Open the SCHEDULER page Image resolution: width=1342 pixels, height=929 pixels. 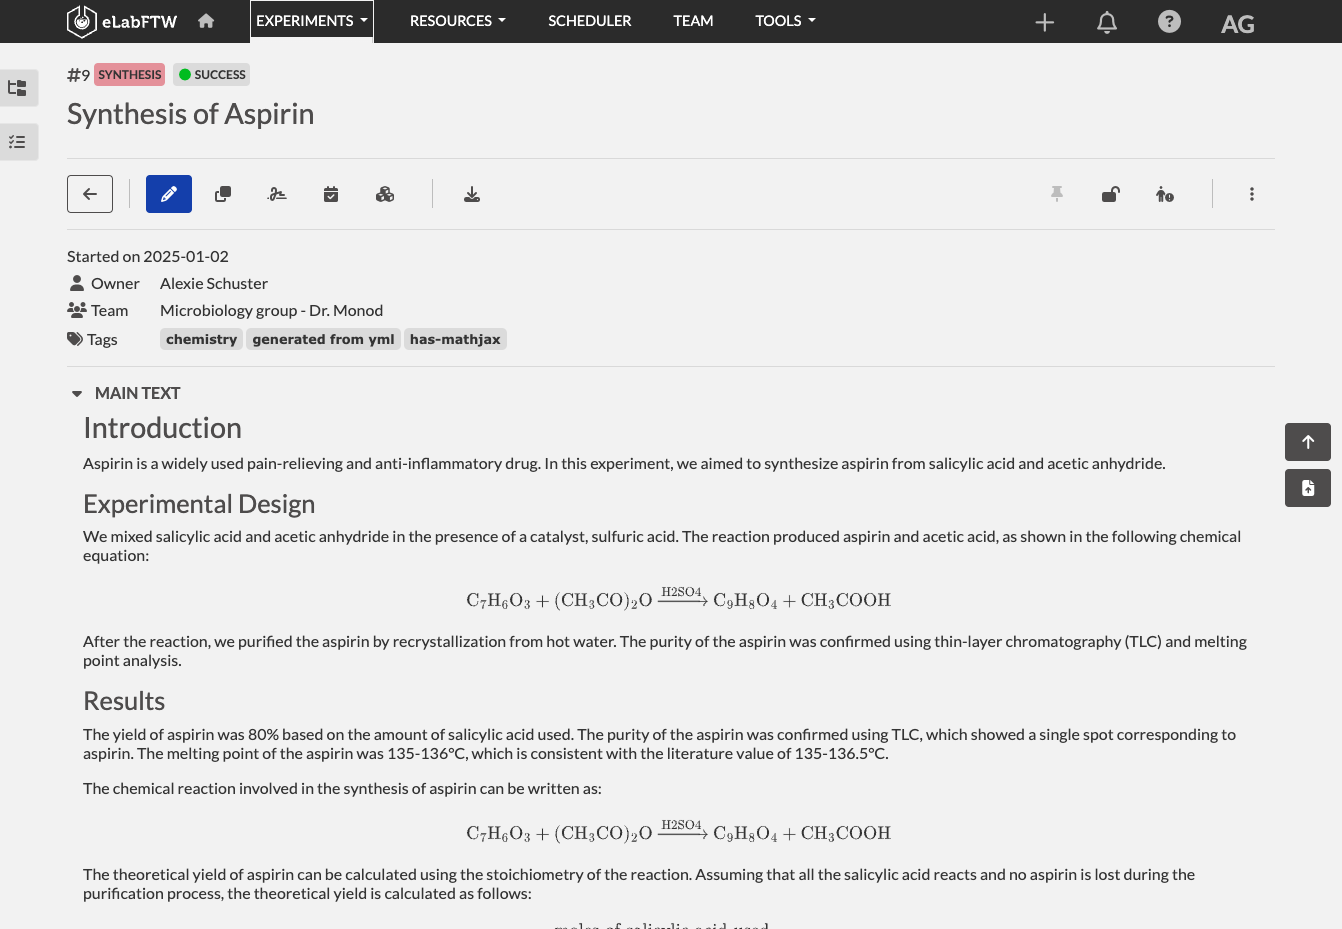[x=590, y=21]
